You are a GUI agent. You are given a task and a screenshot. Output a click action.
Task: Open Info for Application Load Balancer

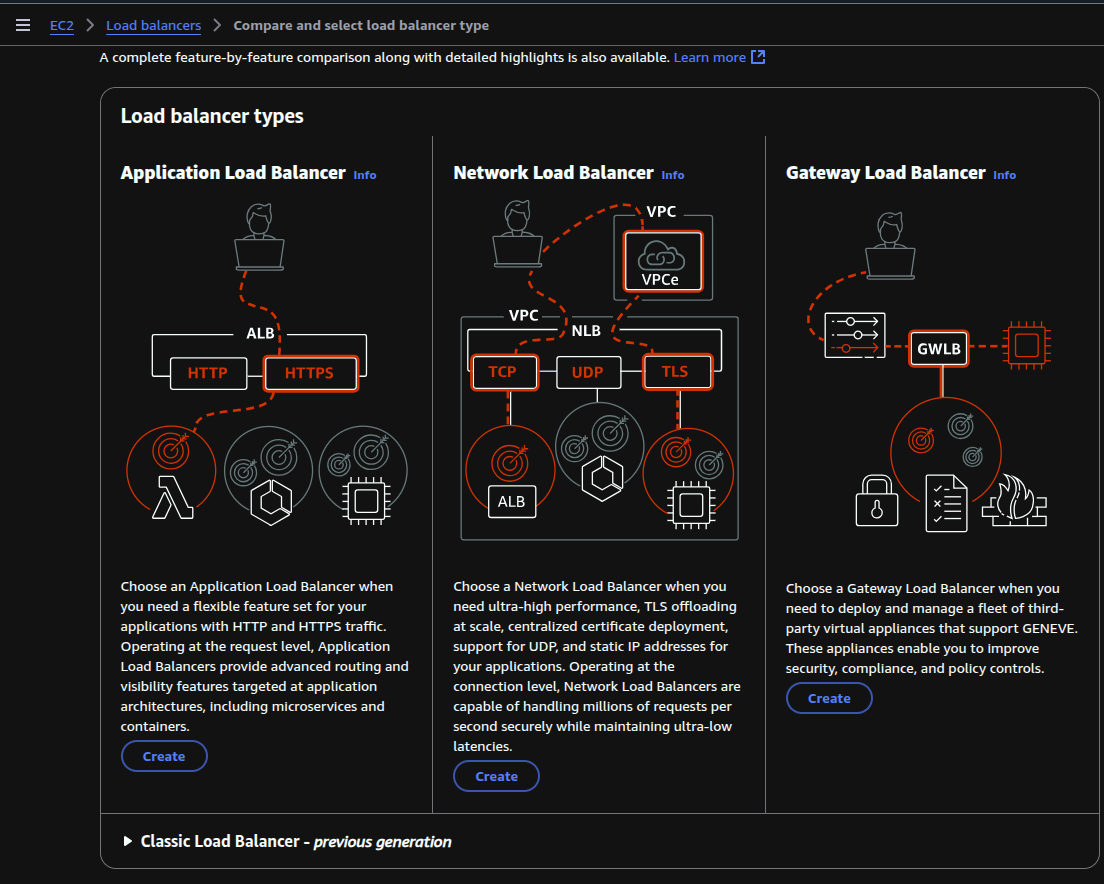(x=365, y=175)
